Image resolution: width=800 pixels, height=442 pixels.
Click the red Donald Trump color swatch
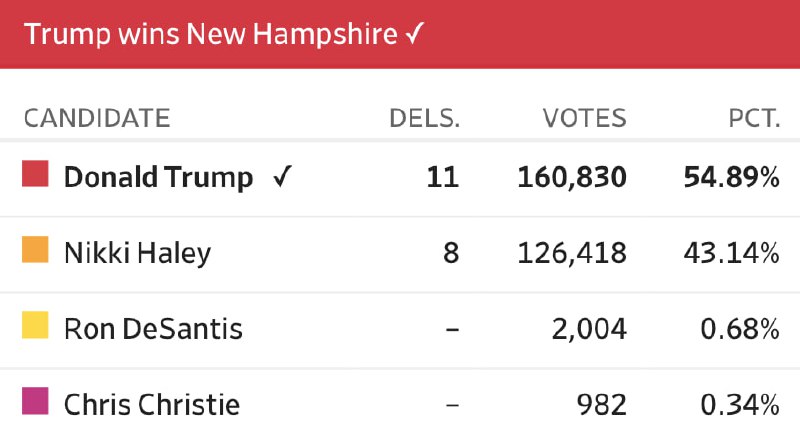point(36,175)
